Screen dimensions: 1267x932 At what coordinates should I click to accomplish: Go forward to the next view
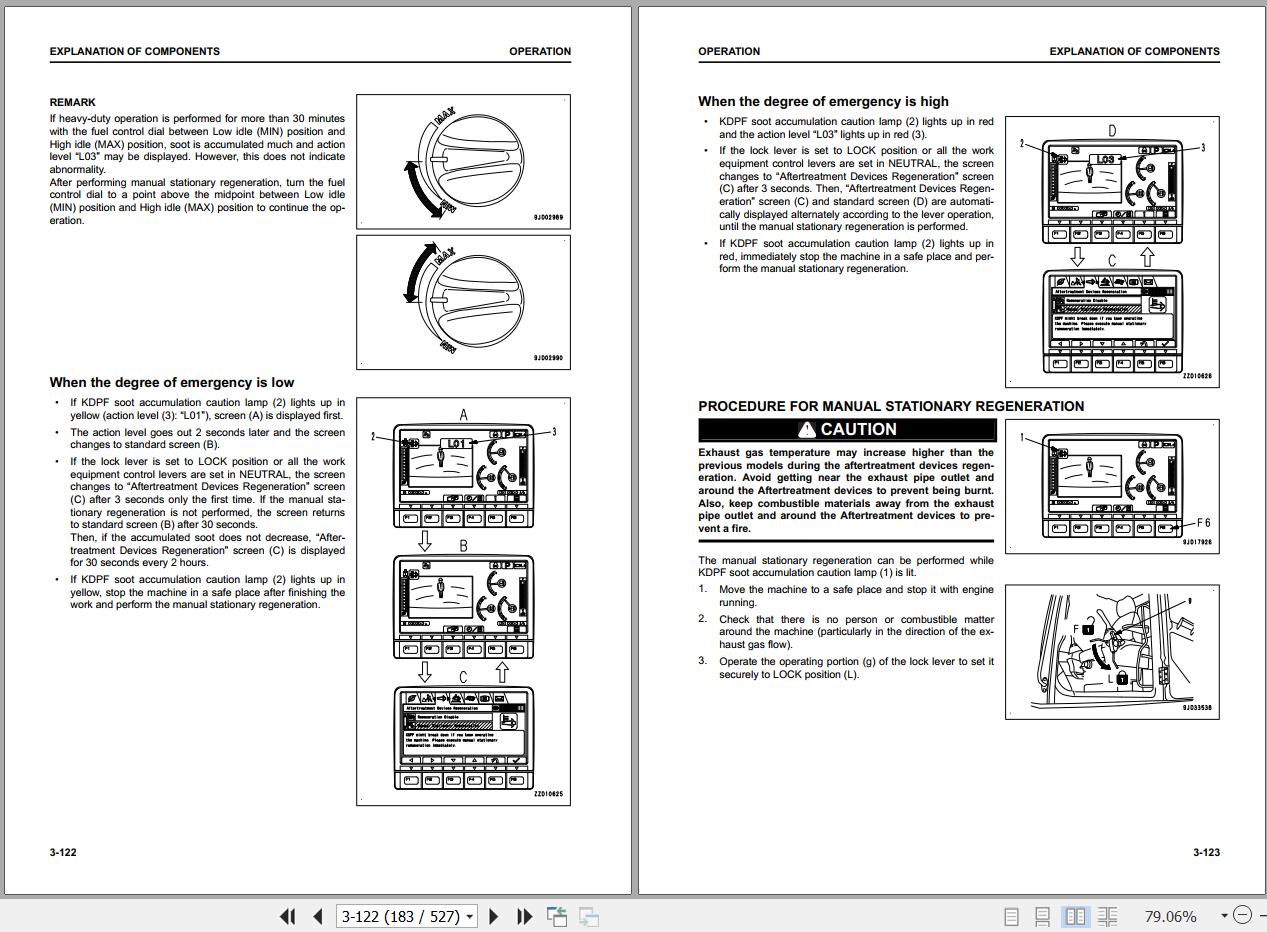[x=589, y=916]
